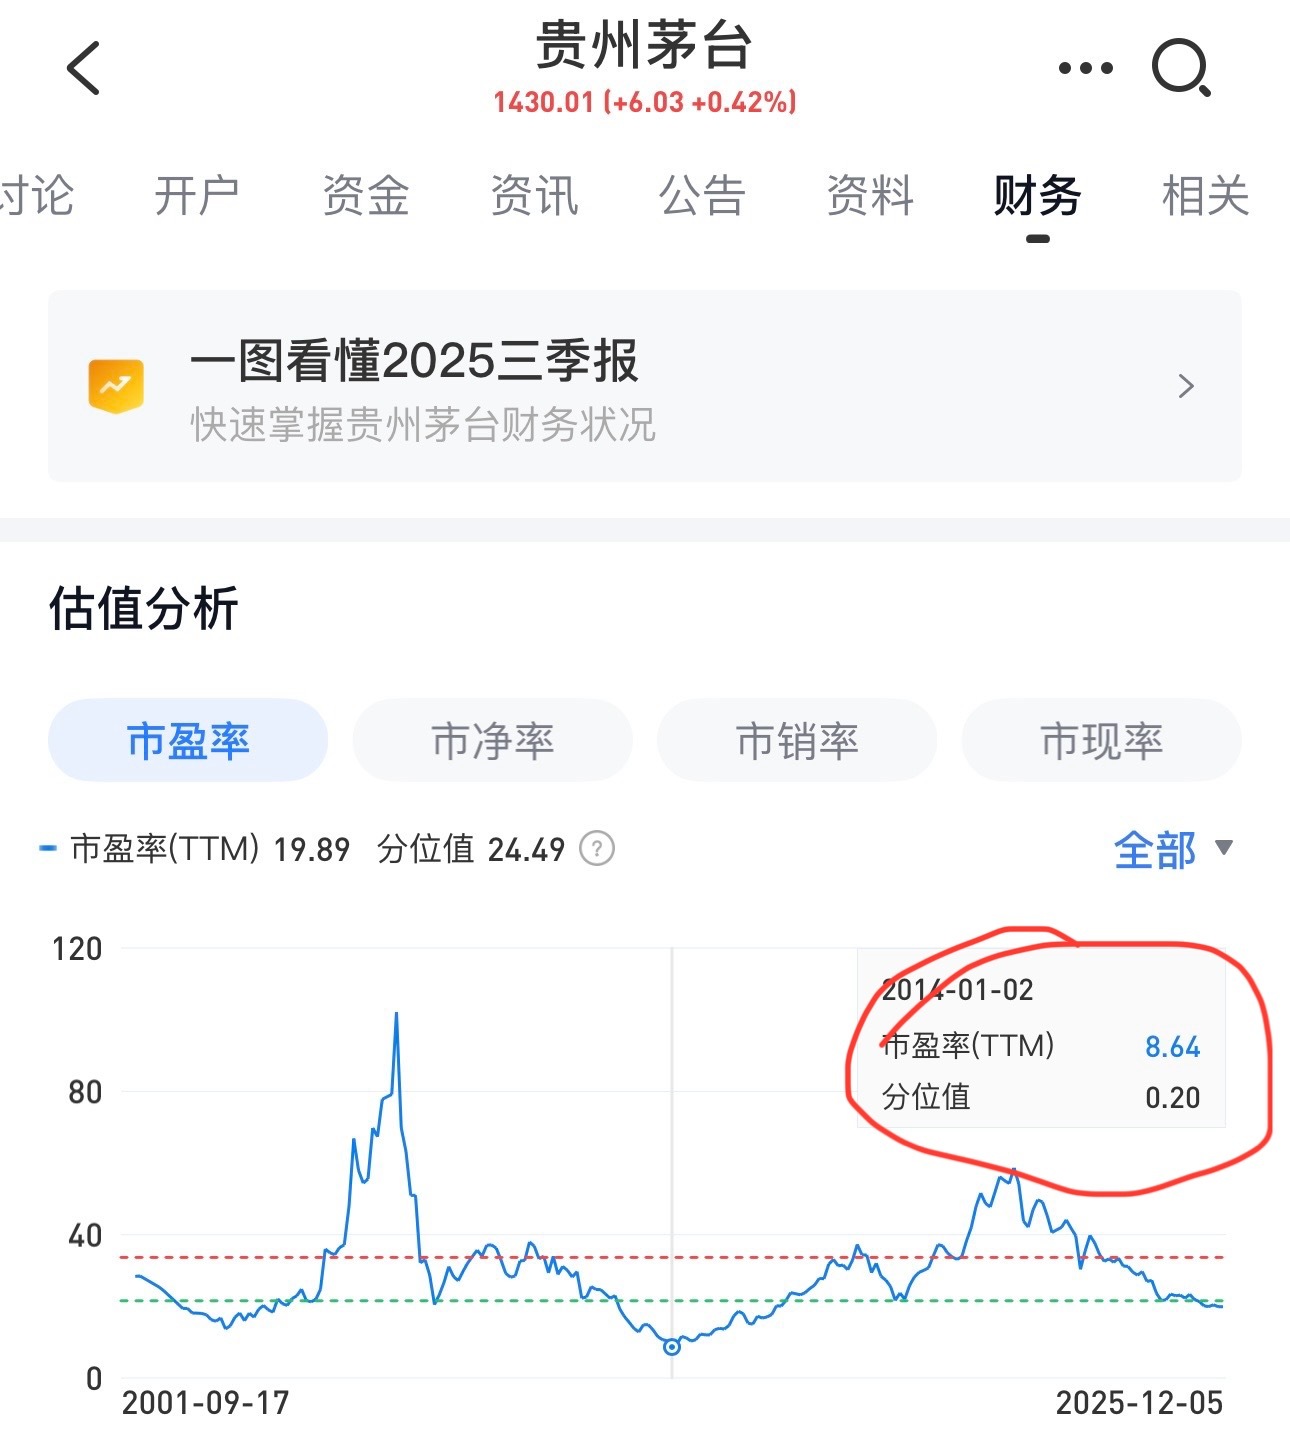
Task: Tap the search magnifier icon
Action: [x=1181, y=68]
